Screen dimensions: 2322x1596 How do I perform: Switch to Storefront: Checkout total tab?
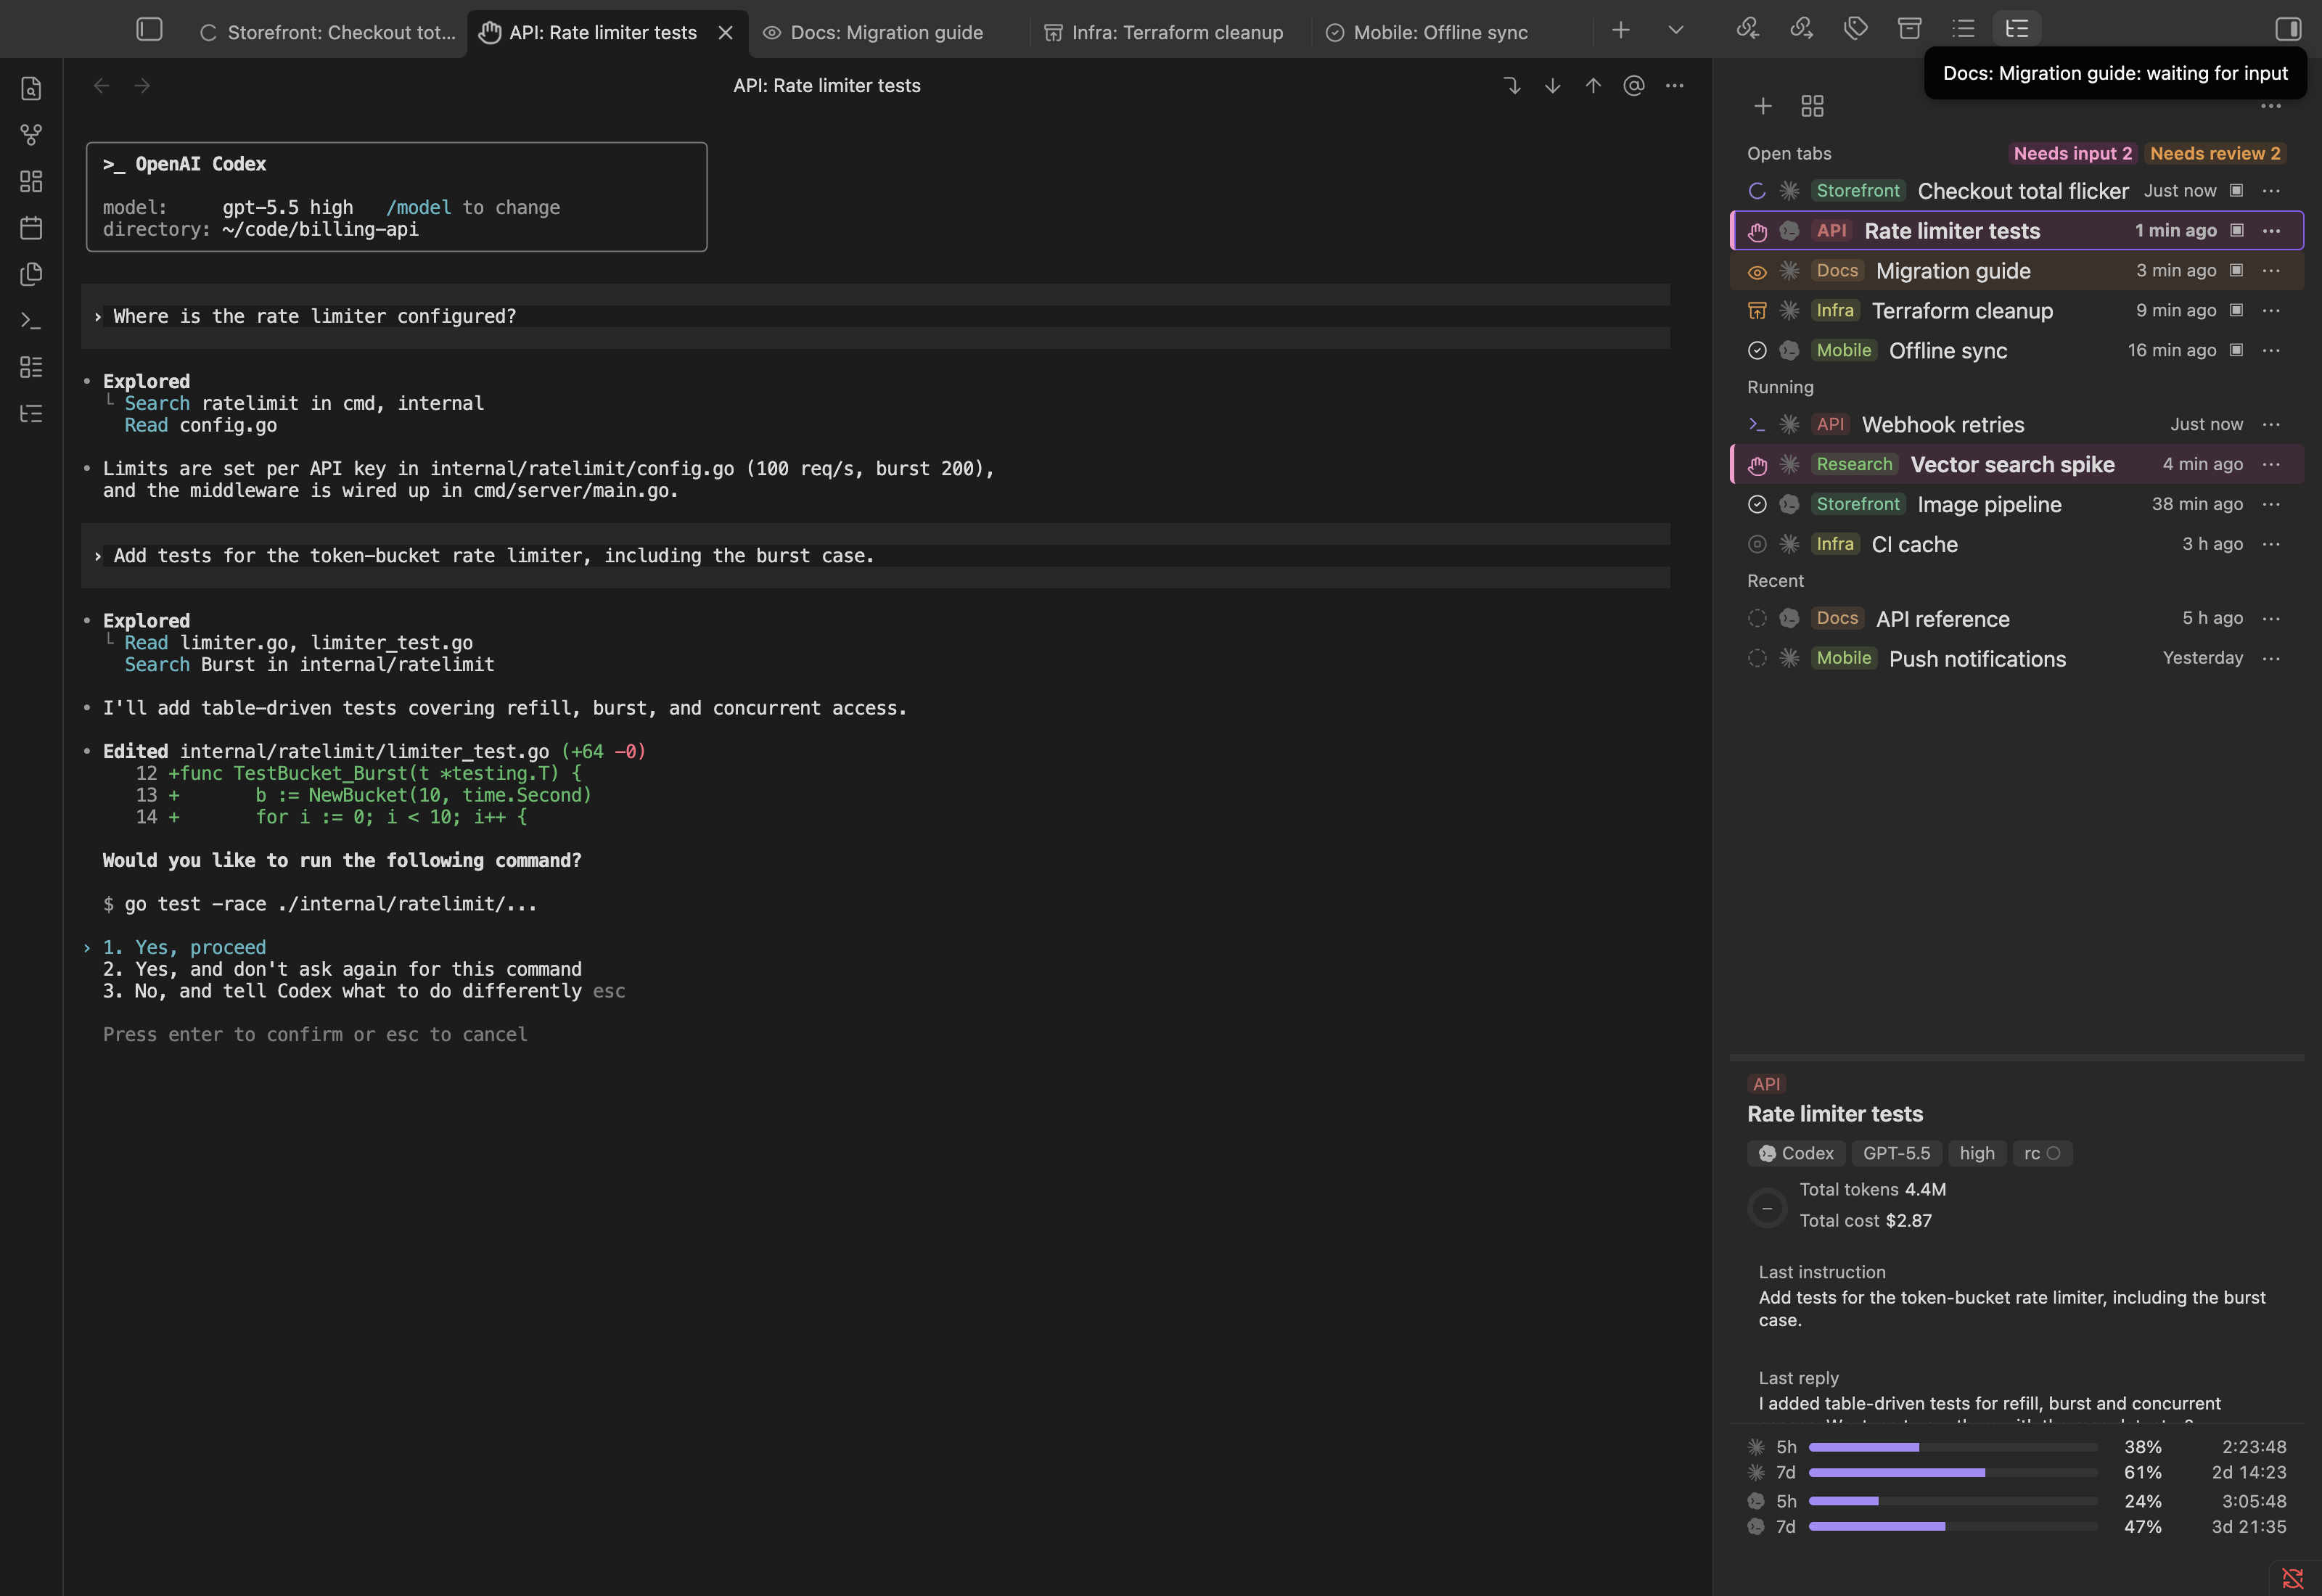coord(328,33)
